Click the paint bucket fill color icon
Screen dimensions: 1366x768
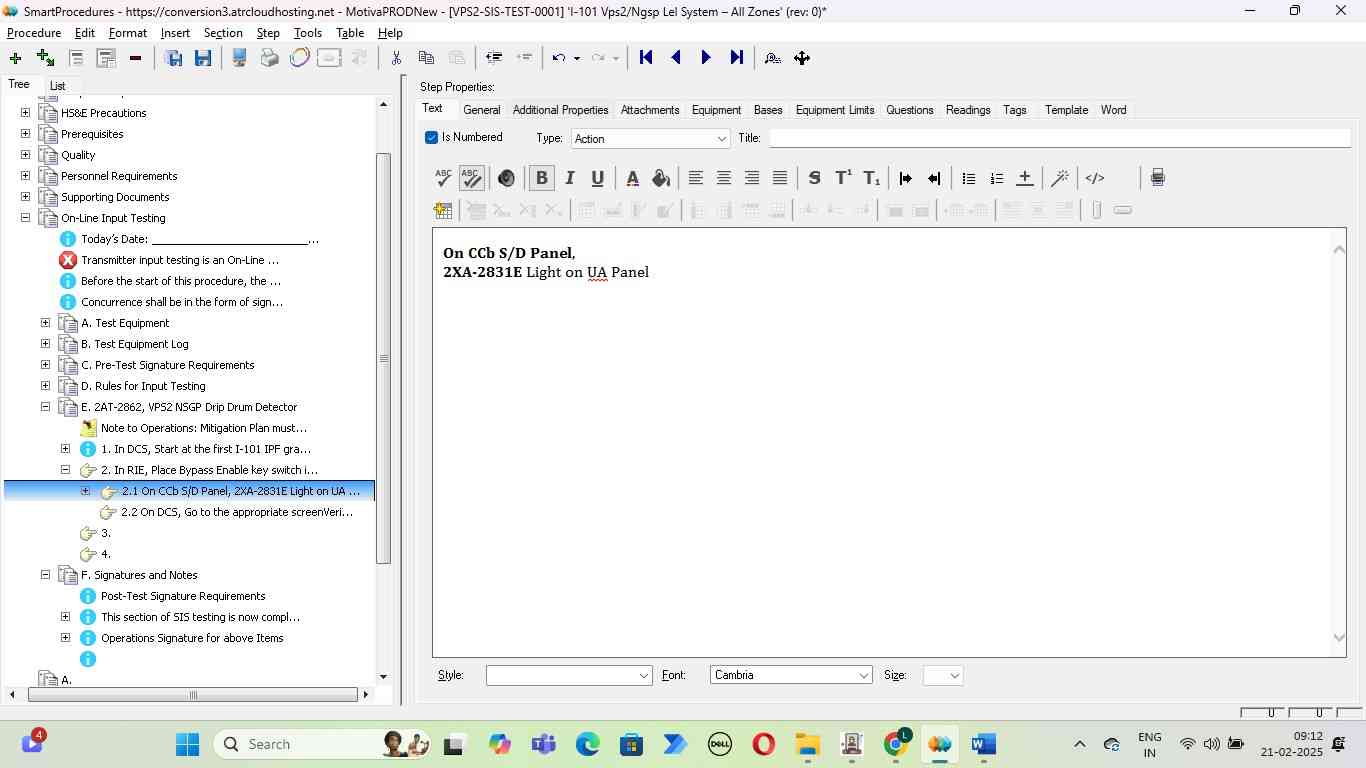661,178
